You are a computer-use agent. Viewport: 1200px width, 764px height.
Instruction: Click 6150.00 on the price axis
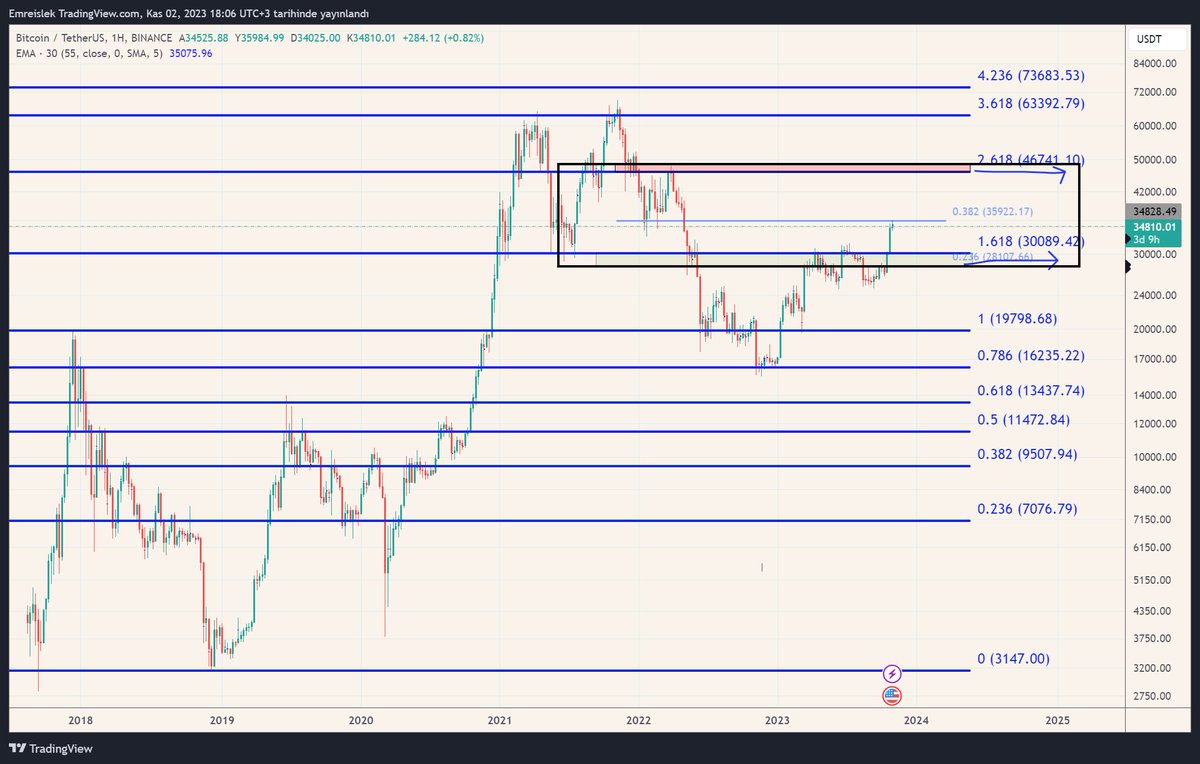[1154, 547]
